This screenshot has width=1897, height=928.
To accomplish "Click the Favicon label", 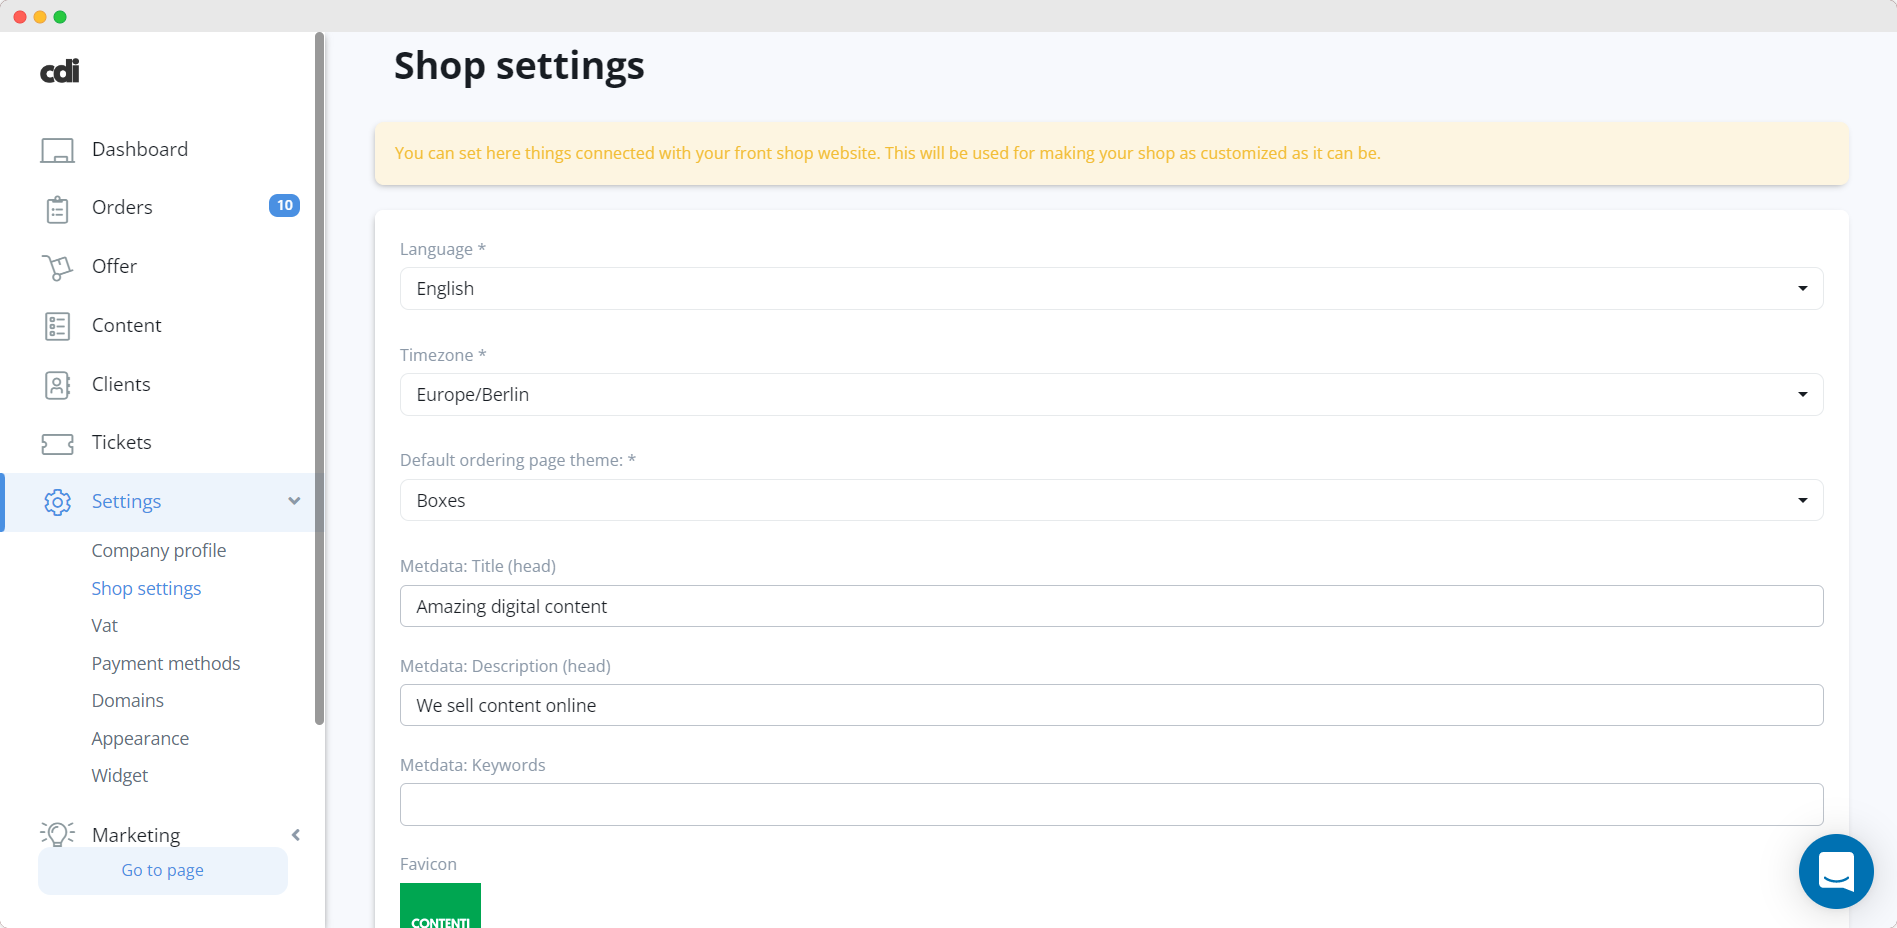I will click(x=428, y=864).
